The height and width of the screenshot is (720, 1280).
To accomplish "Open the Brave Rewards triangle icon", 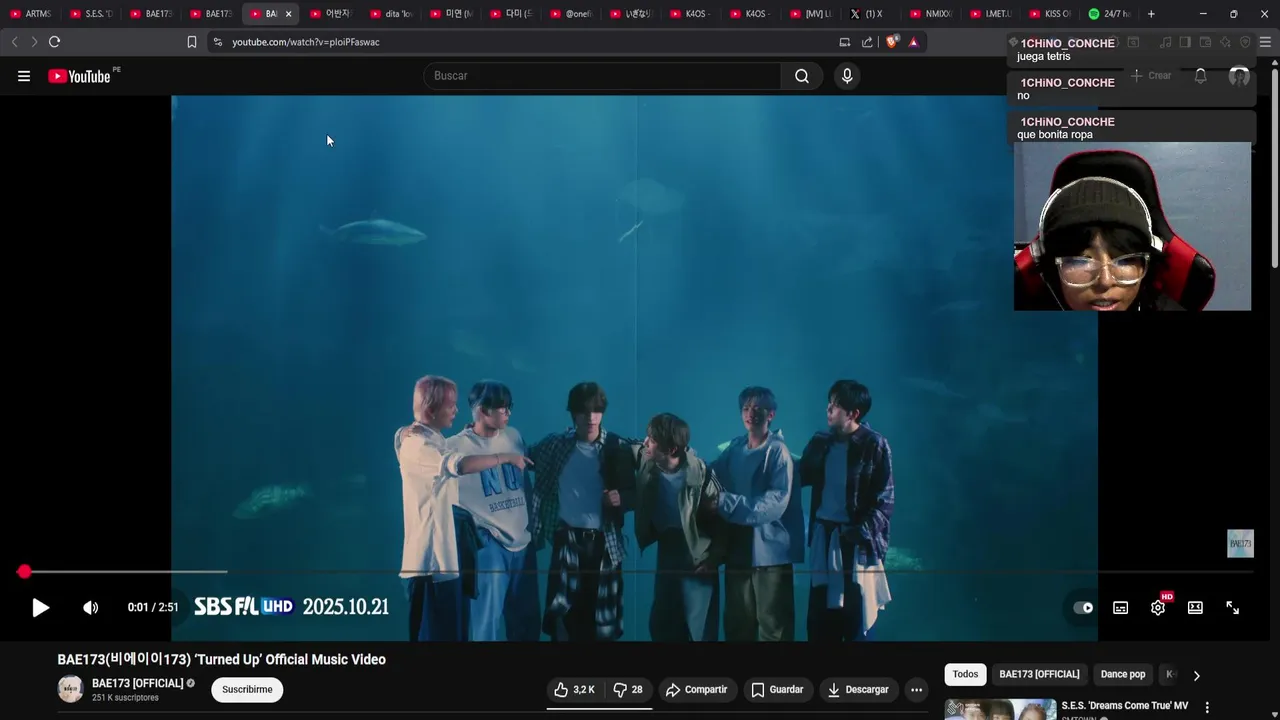I will pyautogui.click(x=913, y=42).
